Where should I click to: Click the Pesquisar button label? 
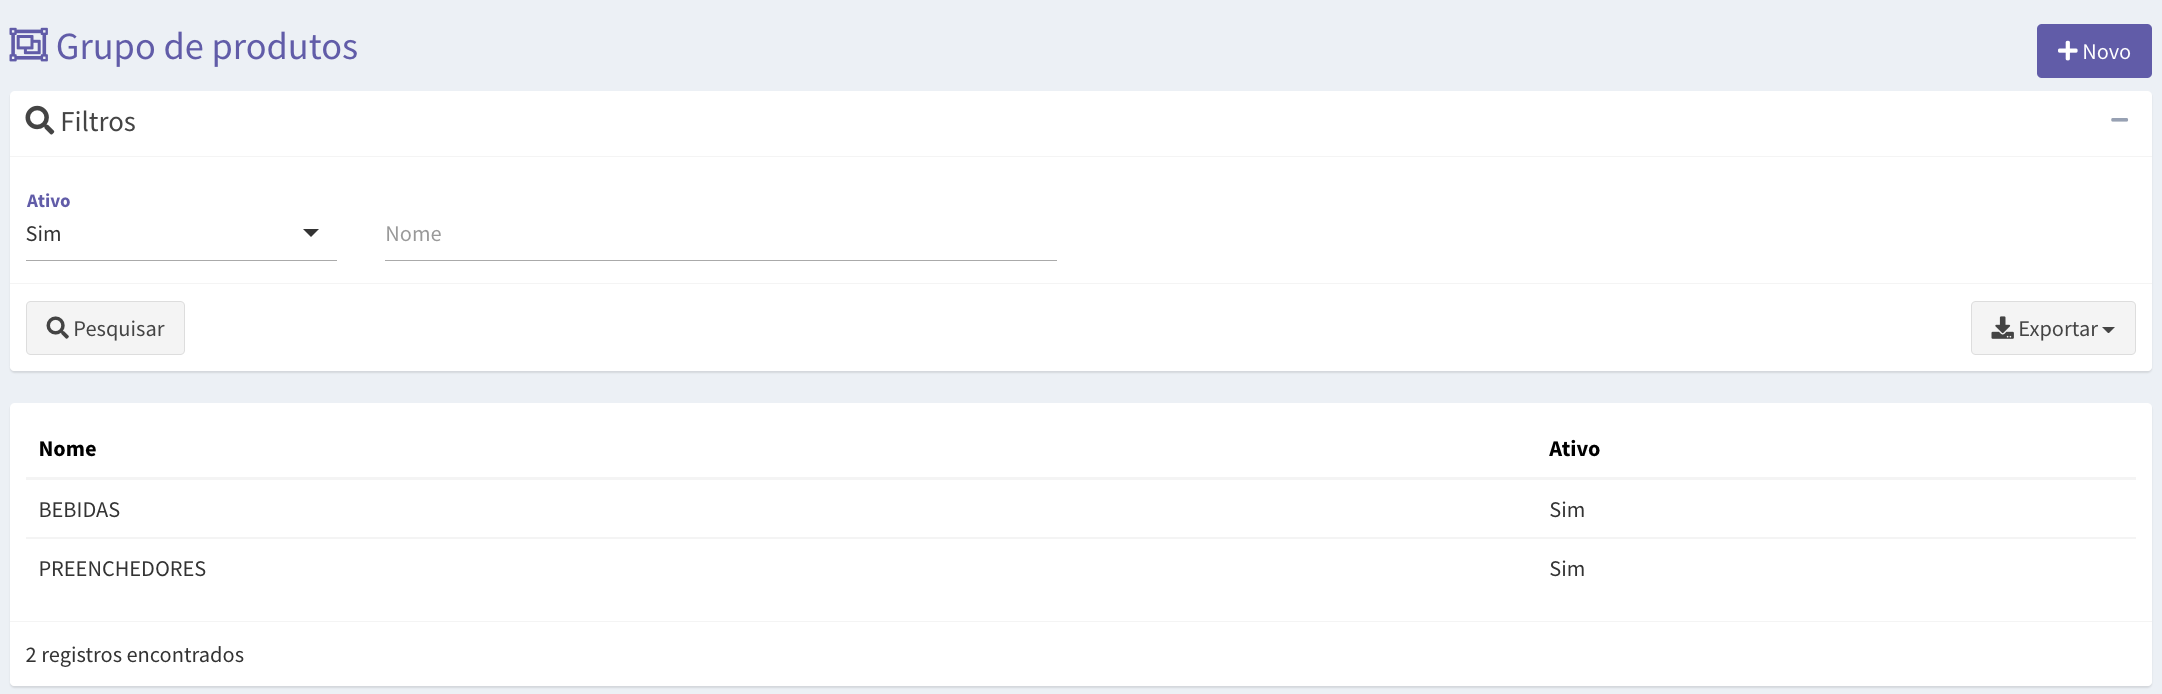point(119,329)
